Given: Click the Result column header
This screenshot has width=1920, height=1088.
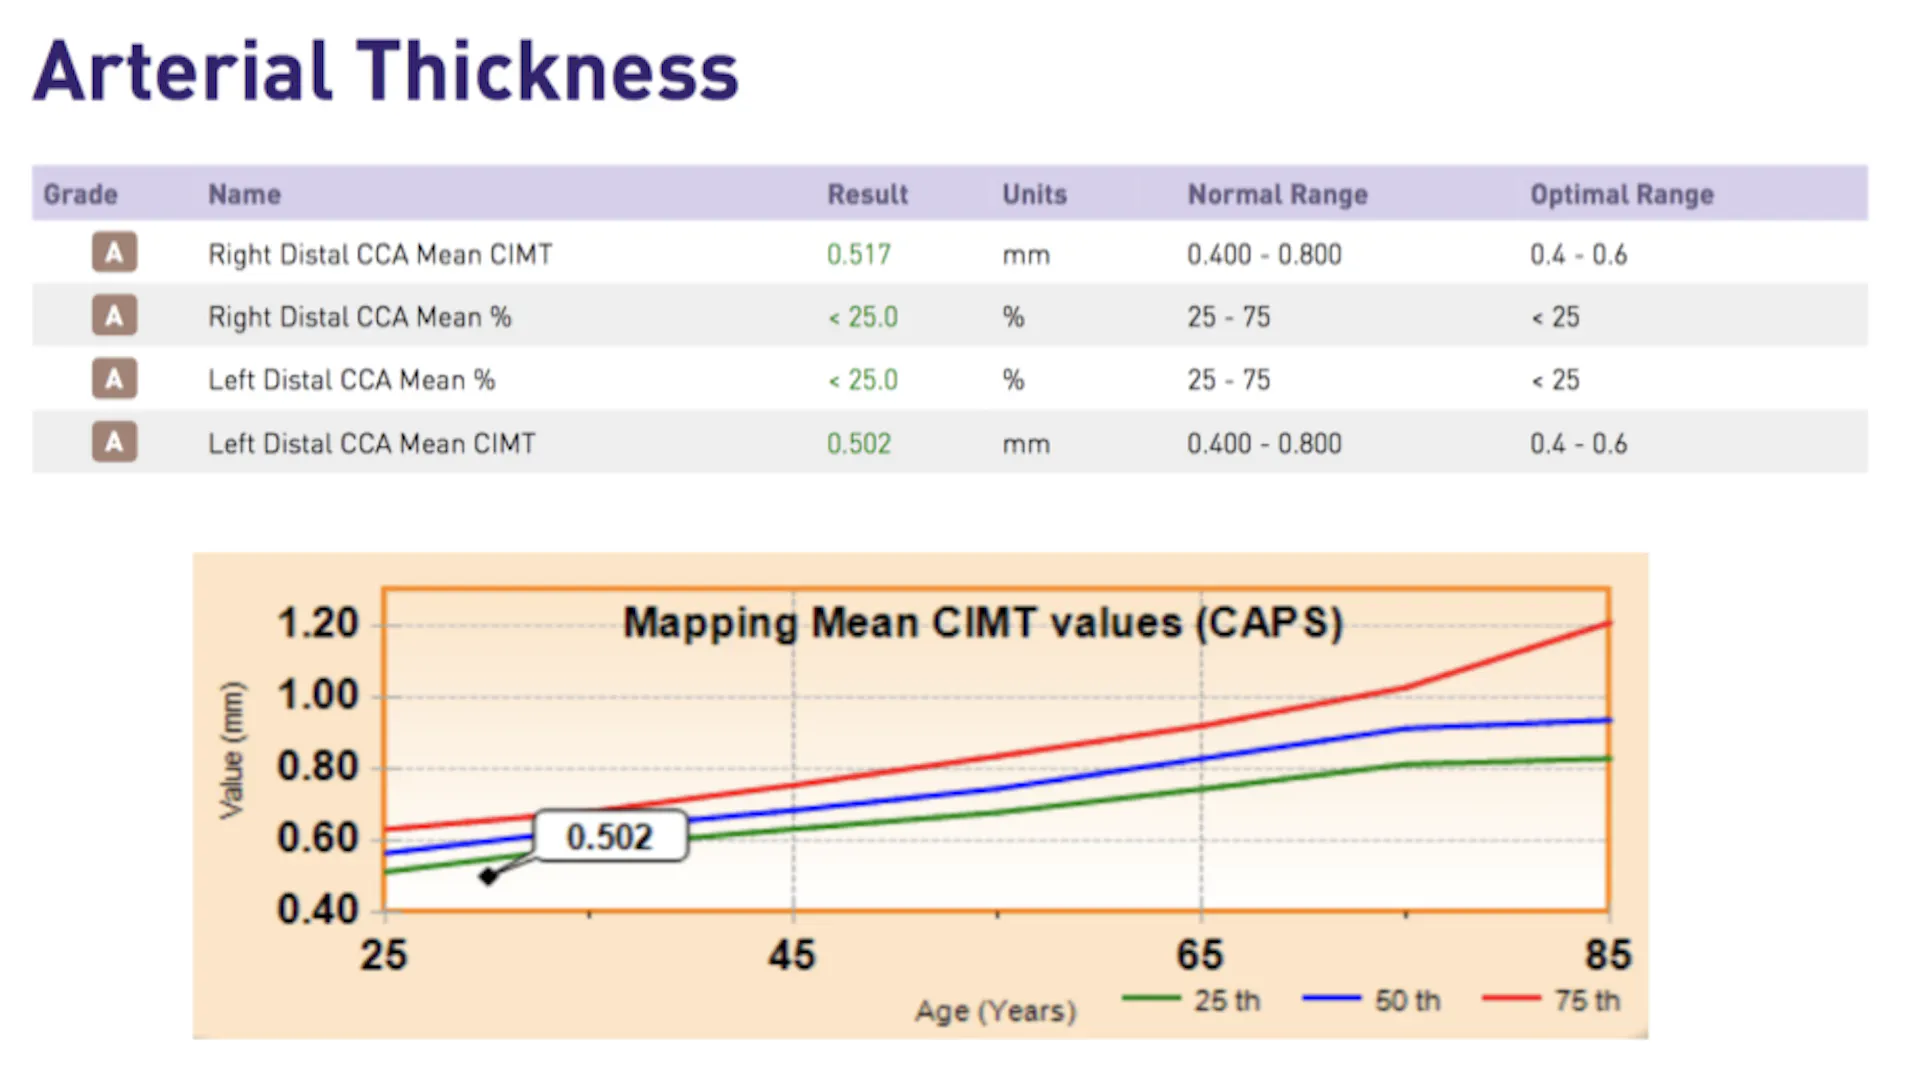Looking at the screenshot, I should coord(867,194).
